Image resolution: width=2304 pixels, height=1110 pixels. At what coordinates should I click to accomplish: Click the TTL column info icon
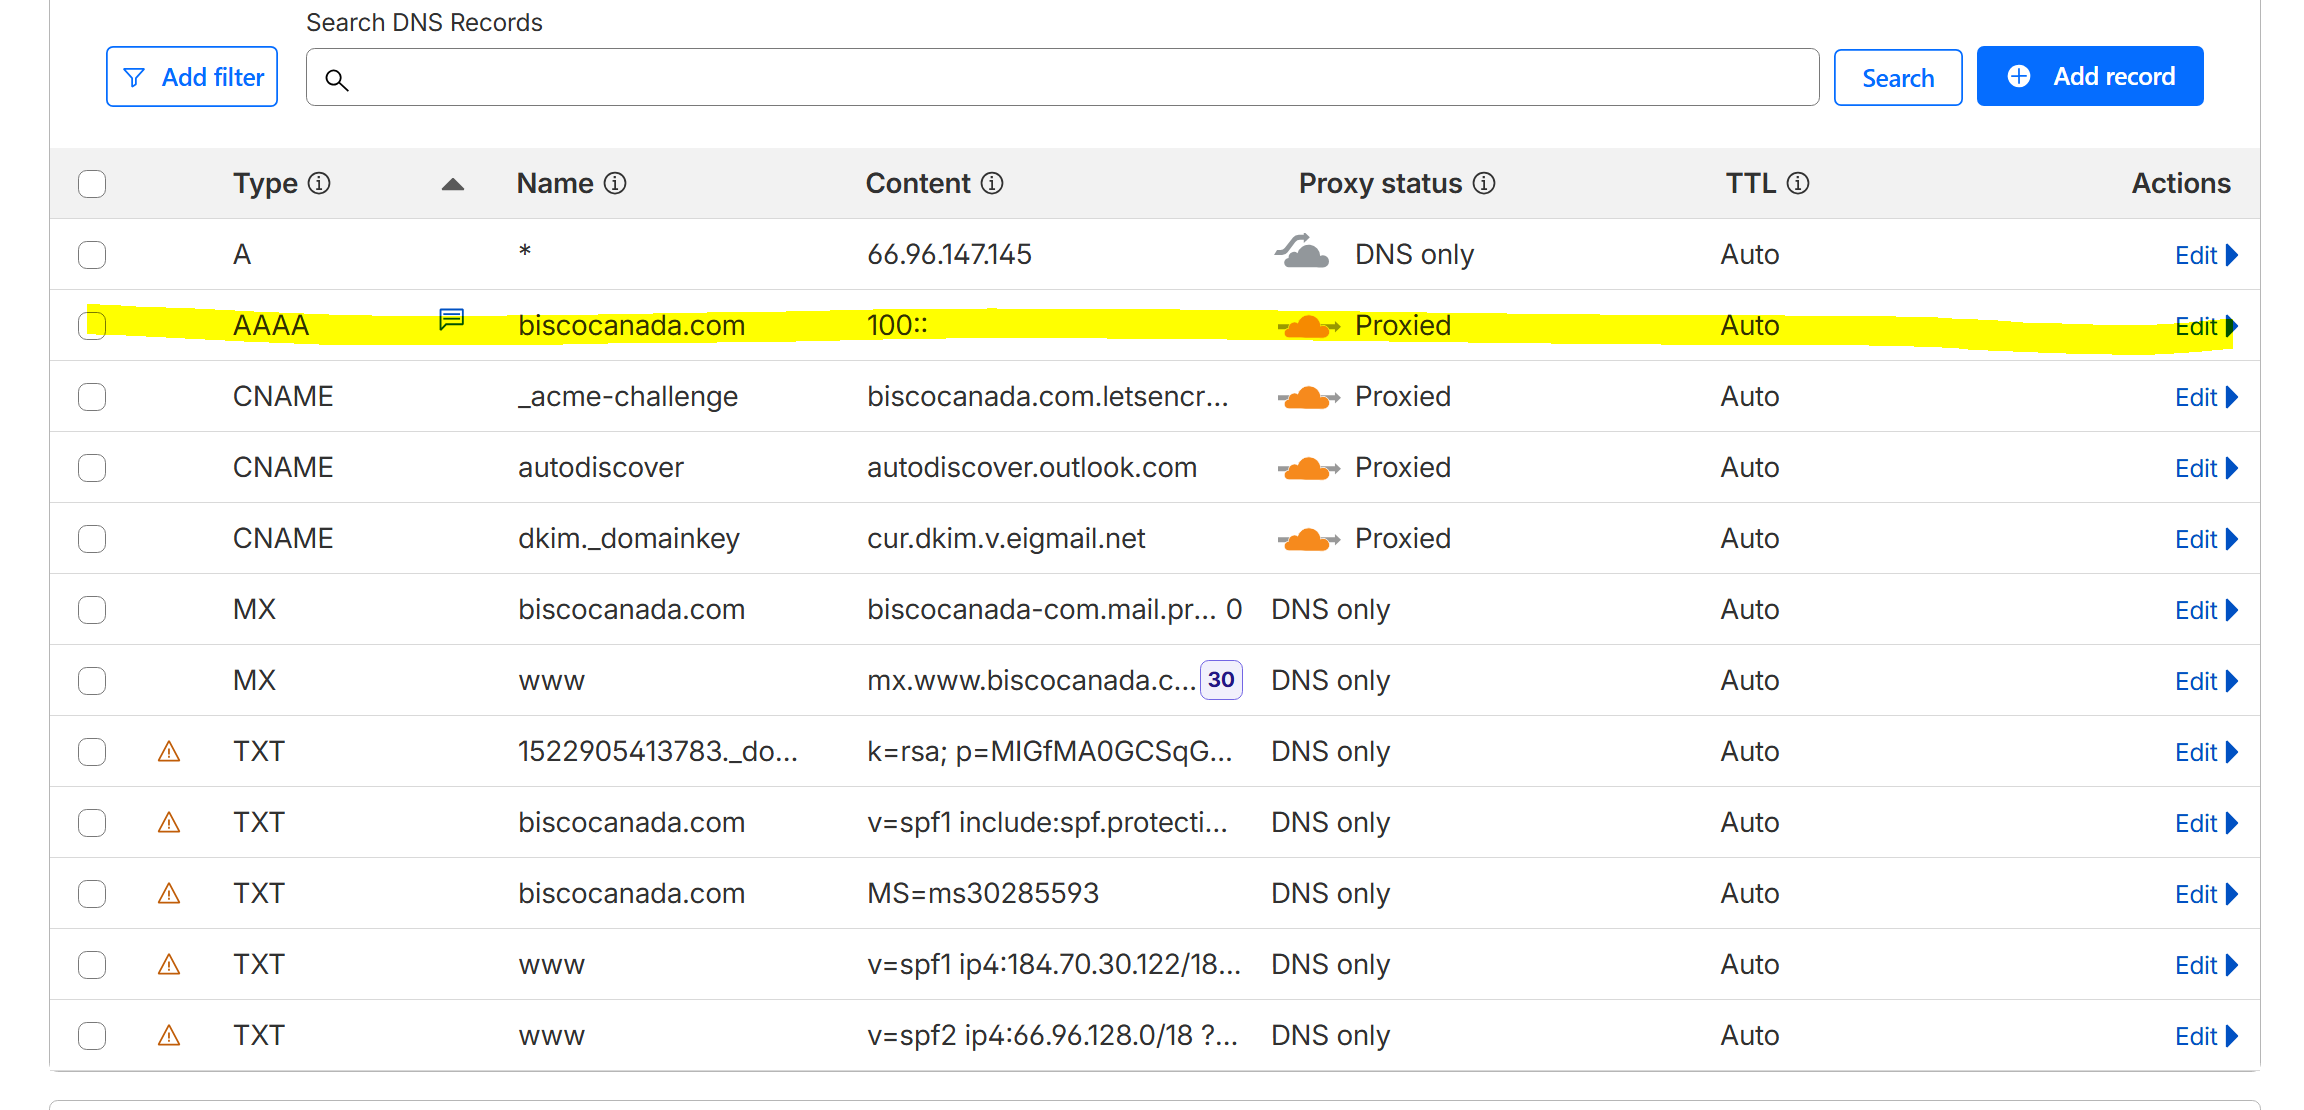tap(1798, 183)
